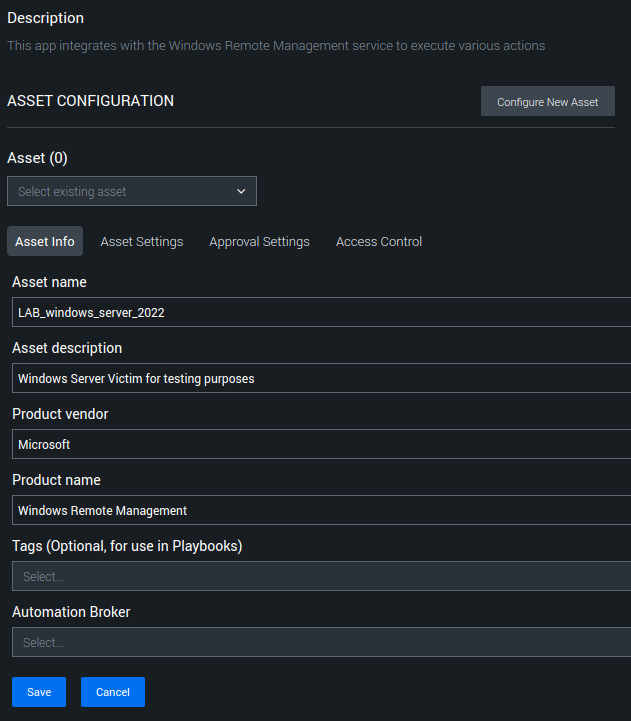
Task: Edit the Asset description field
Action: (x=321, y=378)
